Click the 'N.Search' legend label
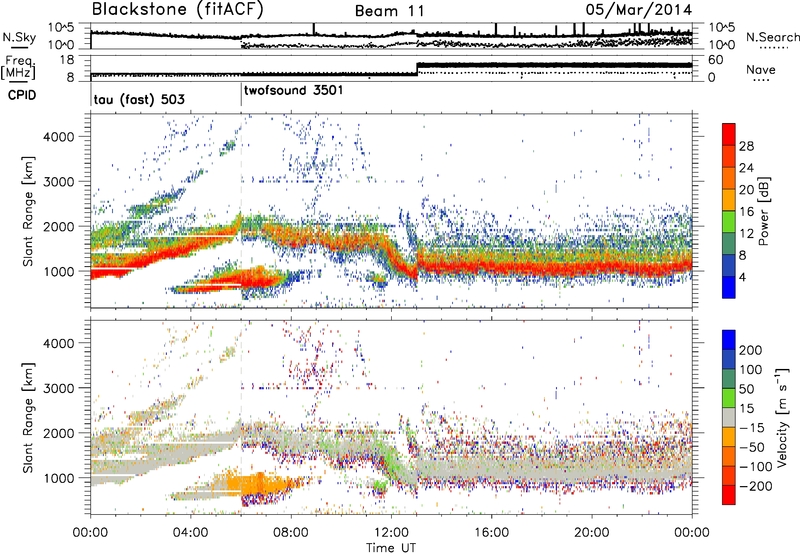Image resolution: width=800 pixels, height=554 pixels. coord(773,37)
